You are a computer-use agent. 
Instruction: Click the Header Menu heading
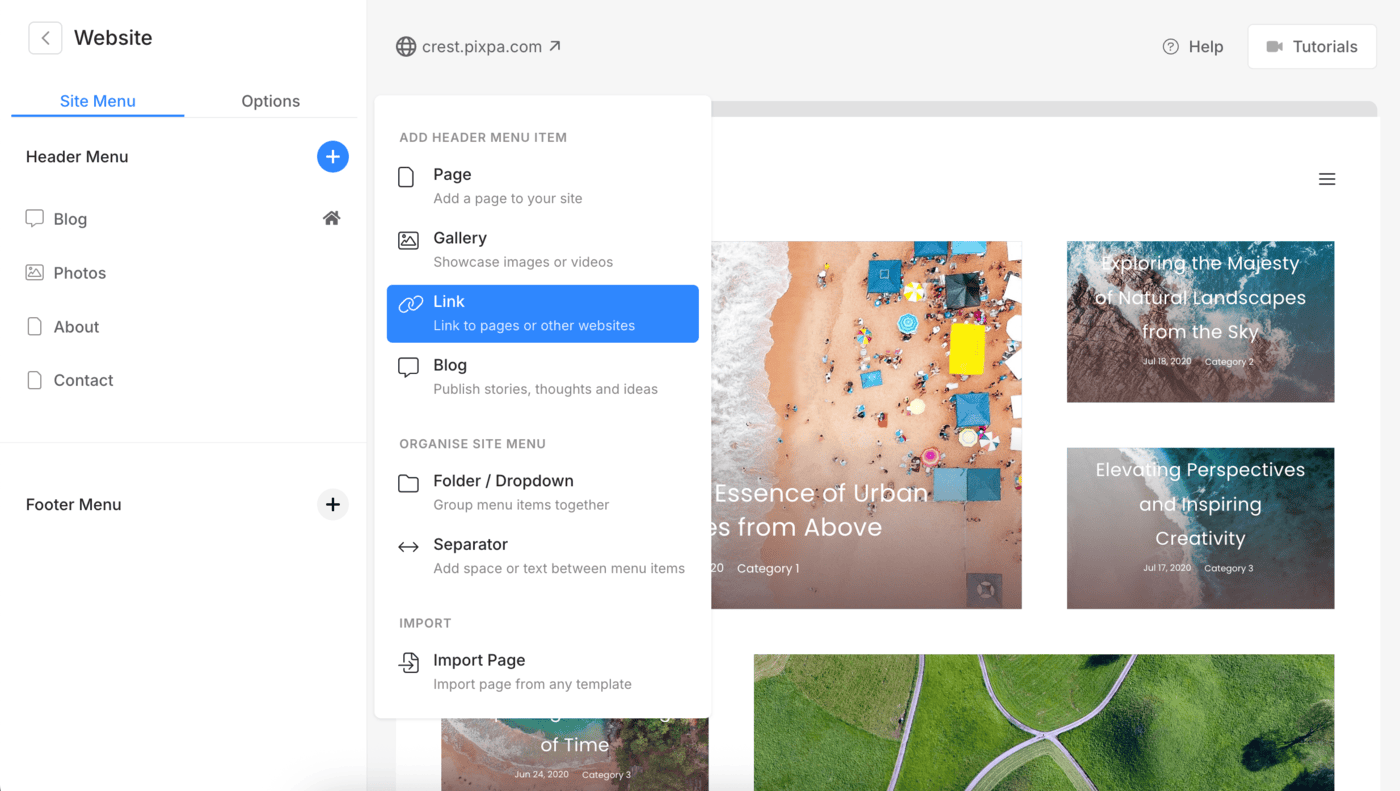pos(77,157)
